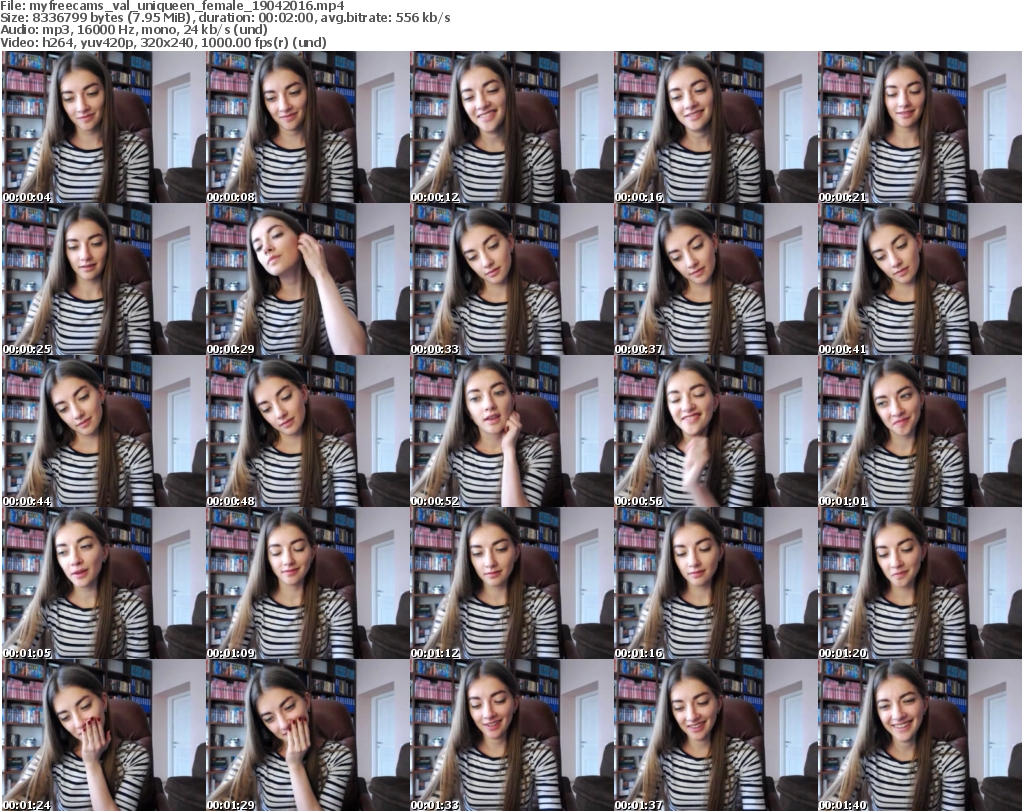
Task: Select the thumbnail stamped 00:00:33
Action: click(511, 279)
